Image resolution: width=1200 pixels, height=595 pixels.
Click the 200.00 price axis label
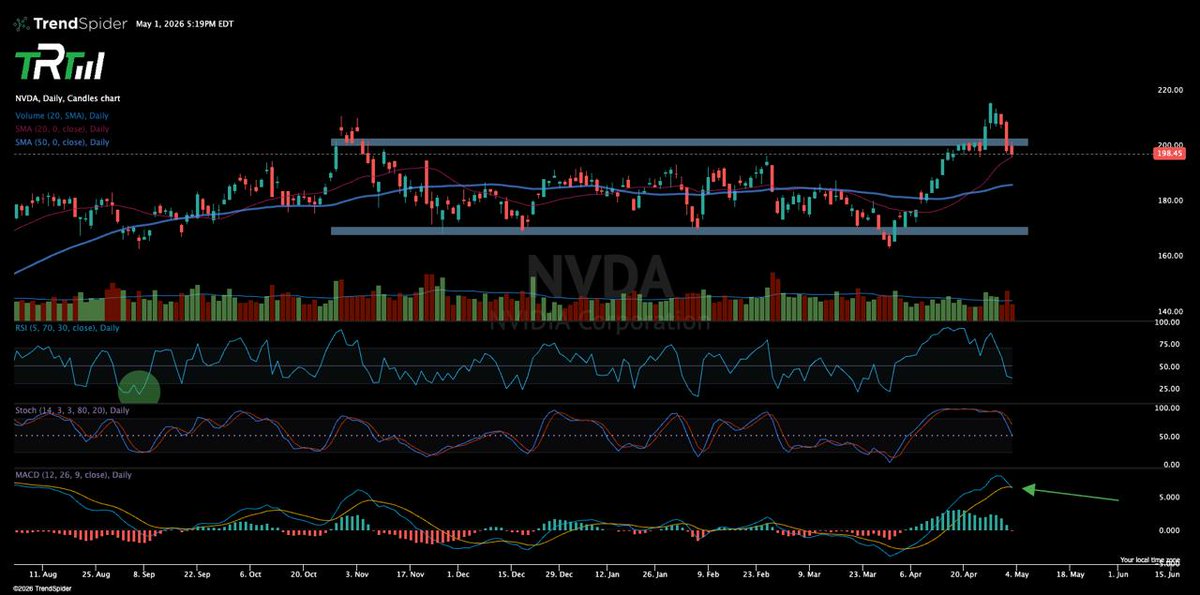click(1171, 145)
